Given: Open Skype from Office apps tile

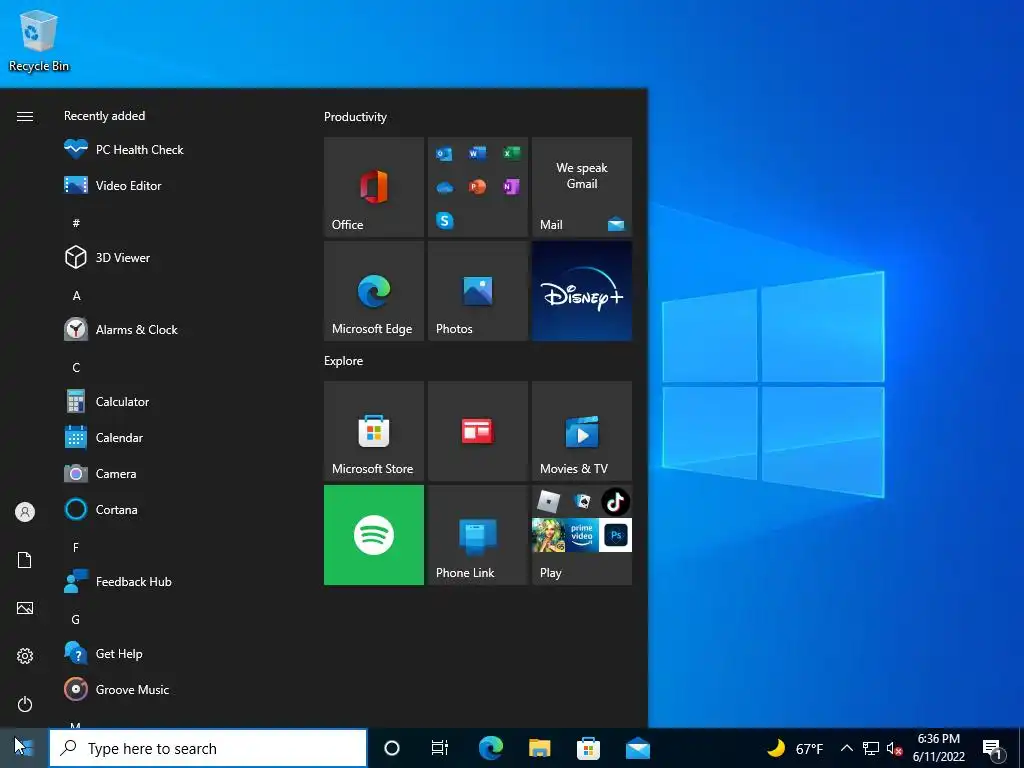Looking at the screenshot, I should tap(445, 221).
